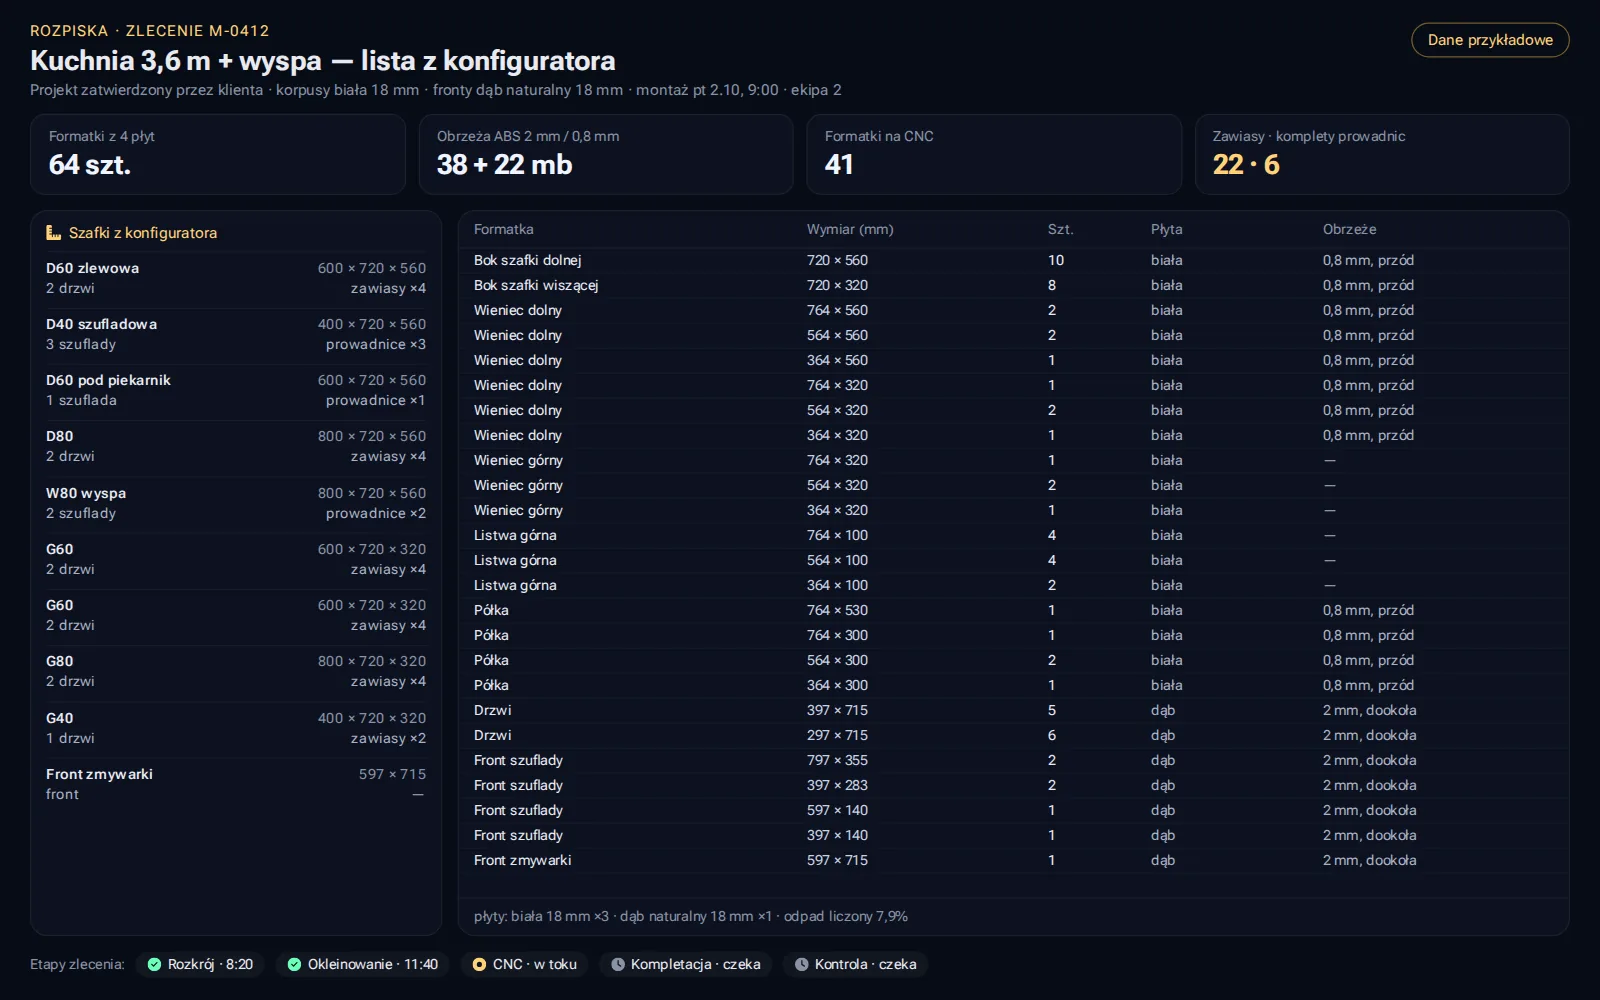Open the CNC · w toku stage chip
This screenshot has height=1000, width=1600.
click(525, 964)
